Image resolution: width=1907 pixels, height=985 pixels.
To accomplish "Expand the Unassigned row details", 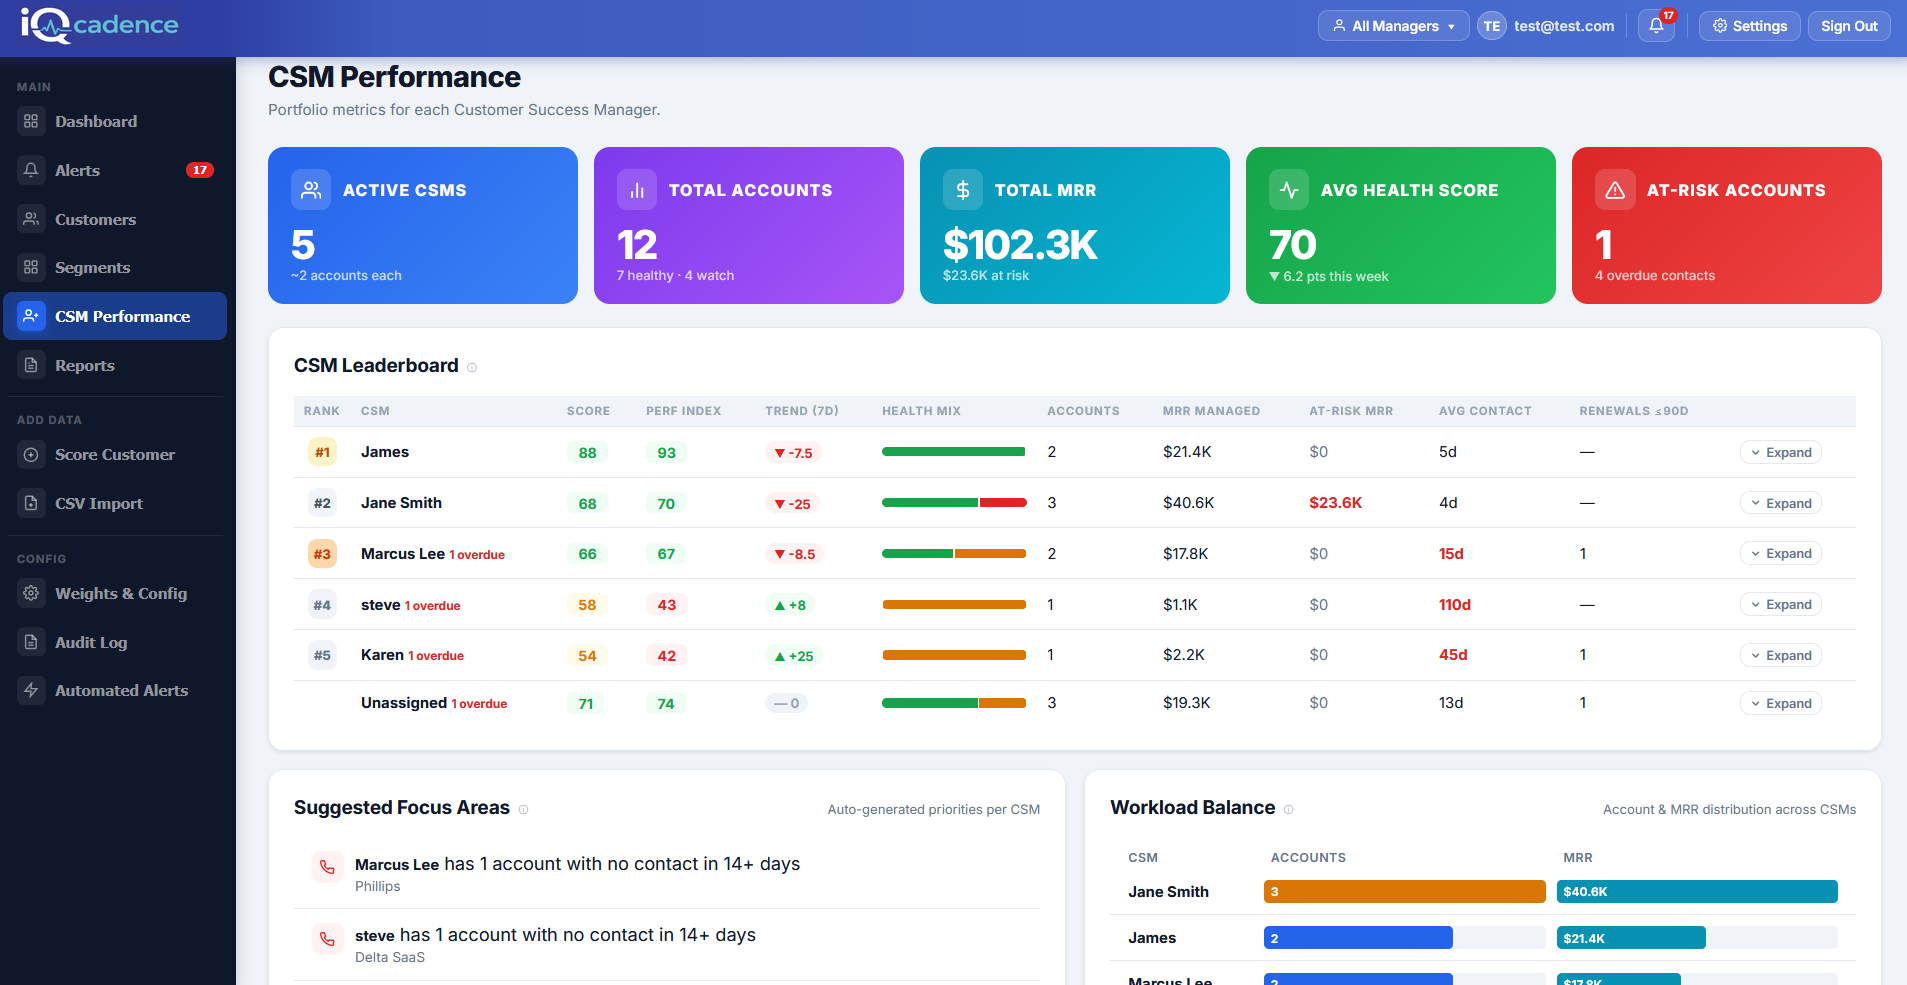I will click(x=1780, y=703).
